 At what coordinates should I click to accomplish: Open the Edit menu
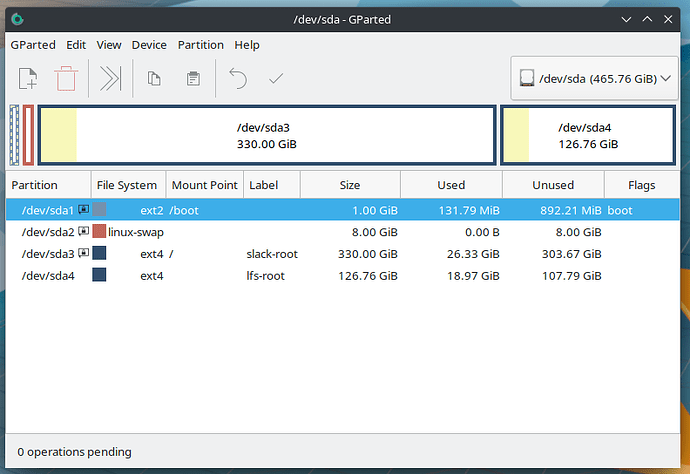click(76, 45)
